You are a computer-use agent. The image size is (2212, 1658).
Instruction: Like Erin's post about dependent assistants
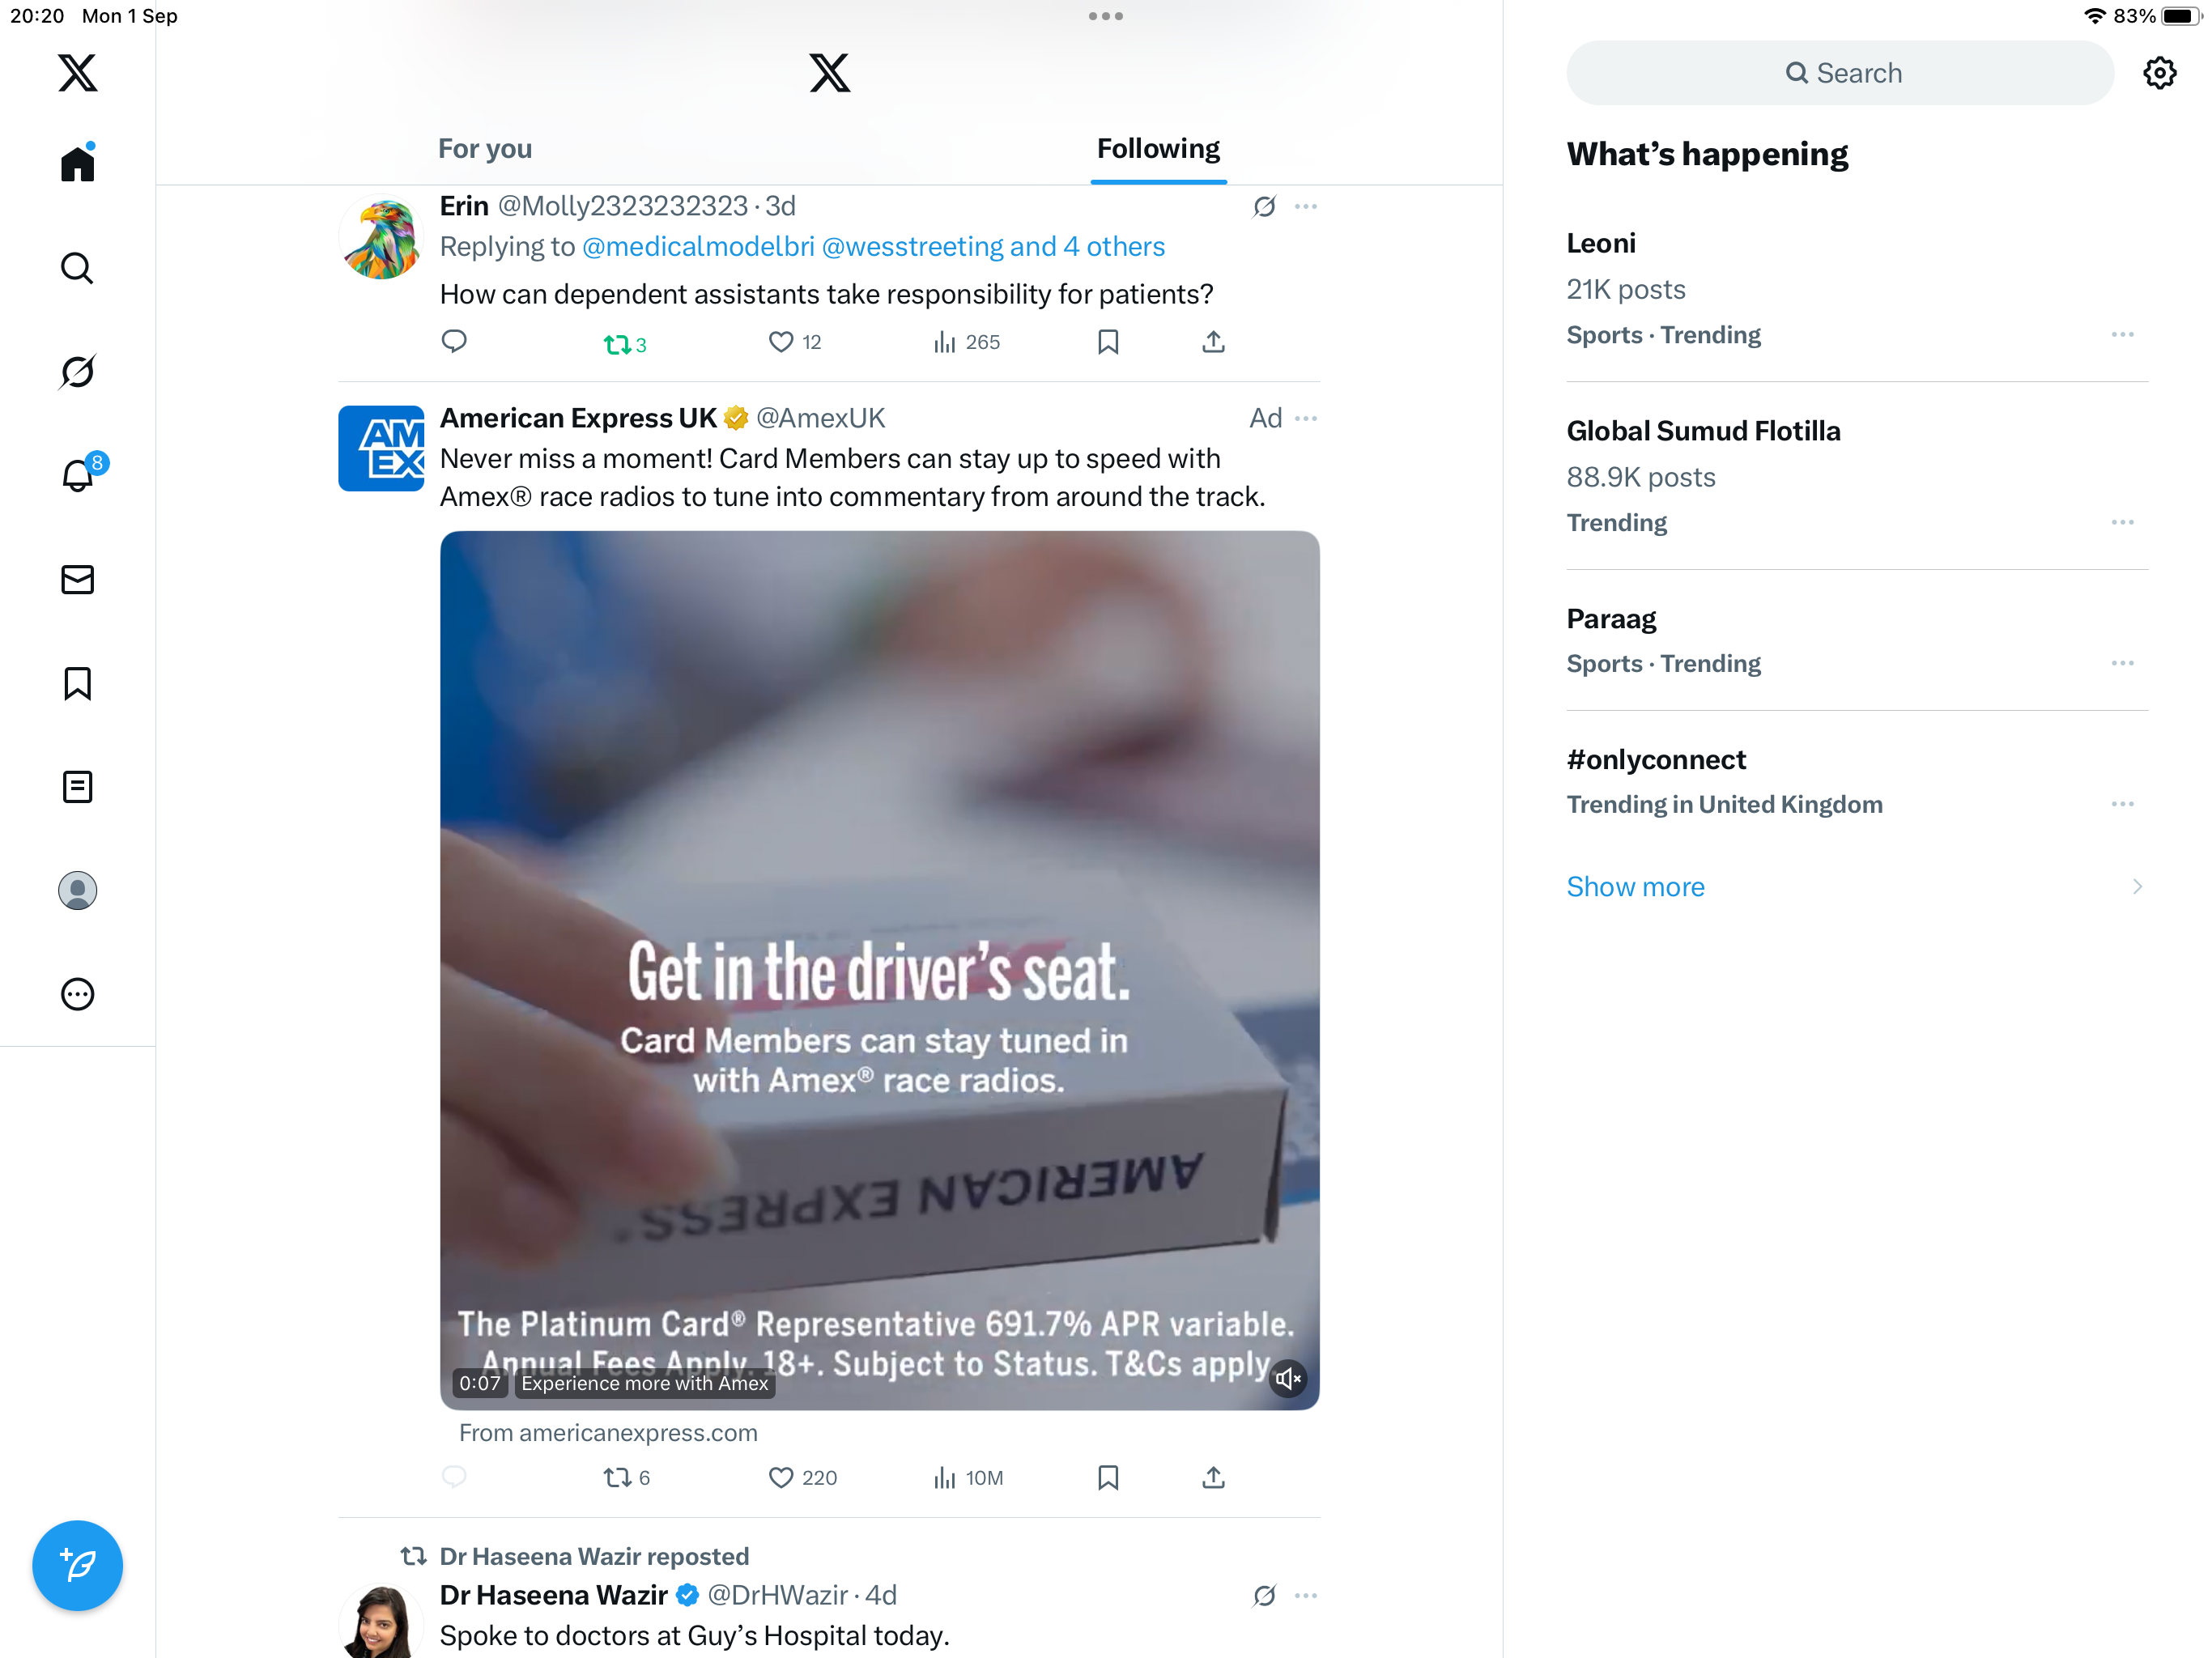(x=781, y=342)
